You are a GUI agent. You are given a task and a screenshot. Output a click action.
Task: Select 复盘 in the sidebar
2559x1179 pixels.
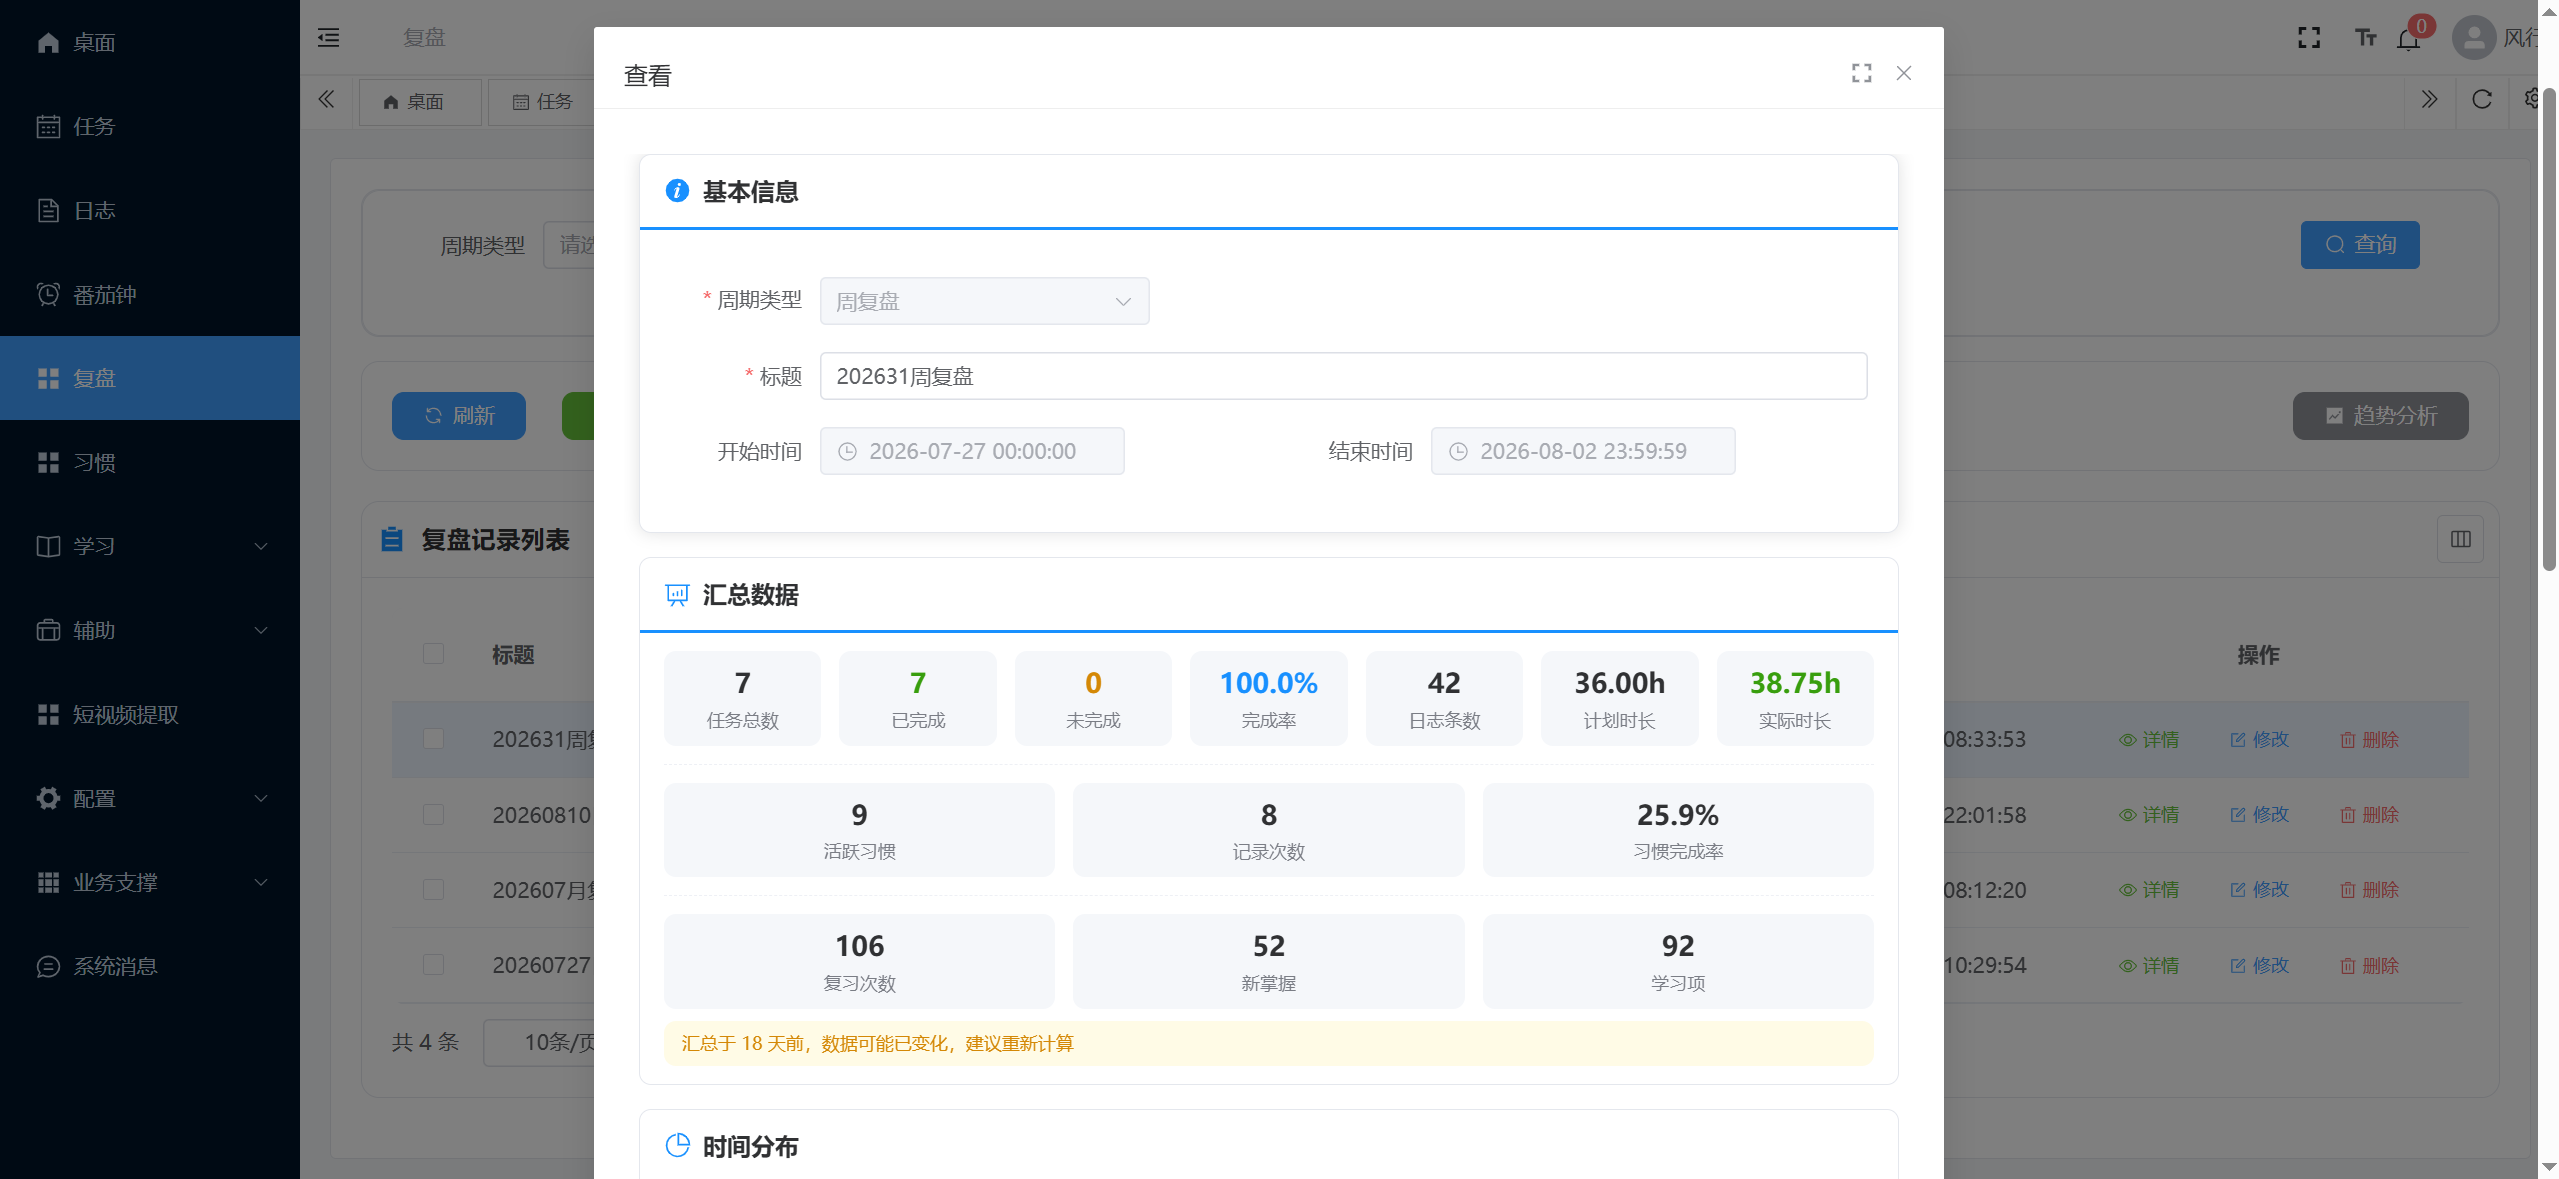tap(150, 378)
